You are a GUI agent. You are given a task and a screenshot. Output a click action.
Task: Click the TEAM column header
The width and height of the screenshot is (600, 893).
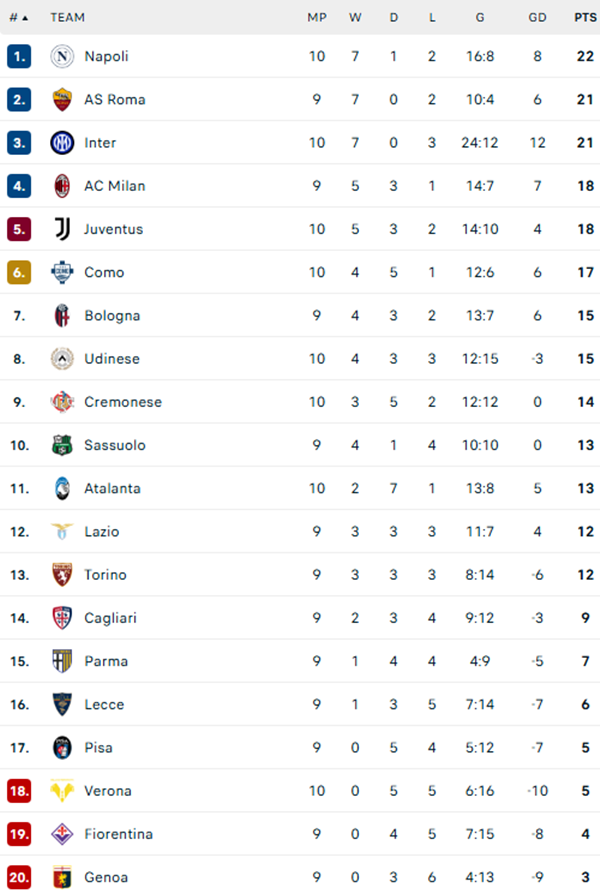69,16
